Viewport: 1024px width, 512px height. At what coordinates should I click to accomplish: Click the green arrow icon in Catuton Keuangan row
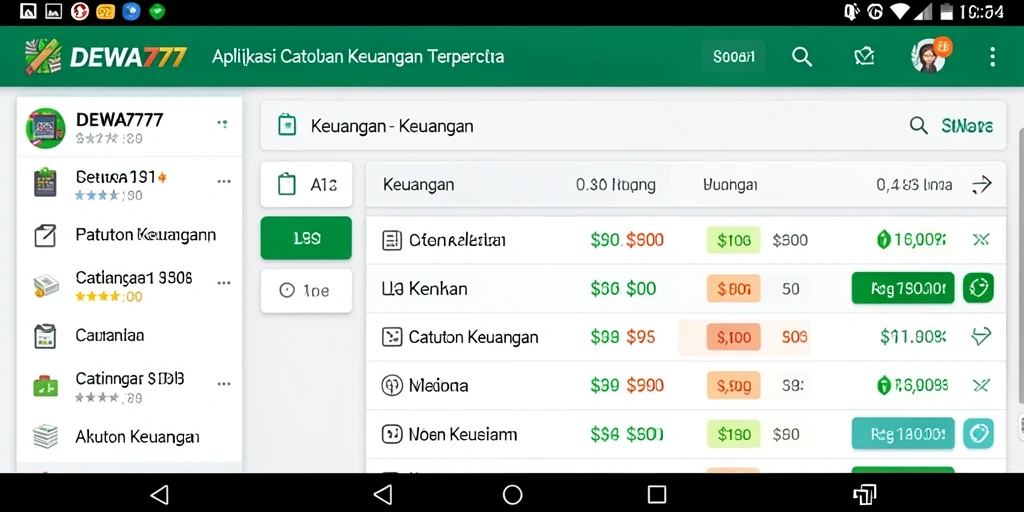click(981, 337)
